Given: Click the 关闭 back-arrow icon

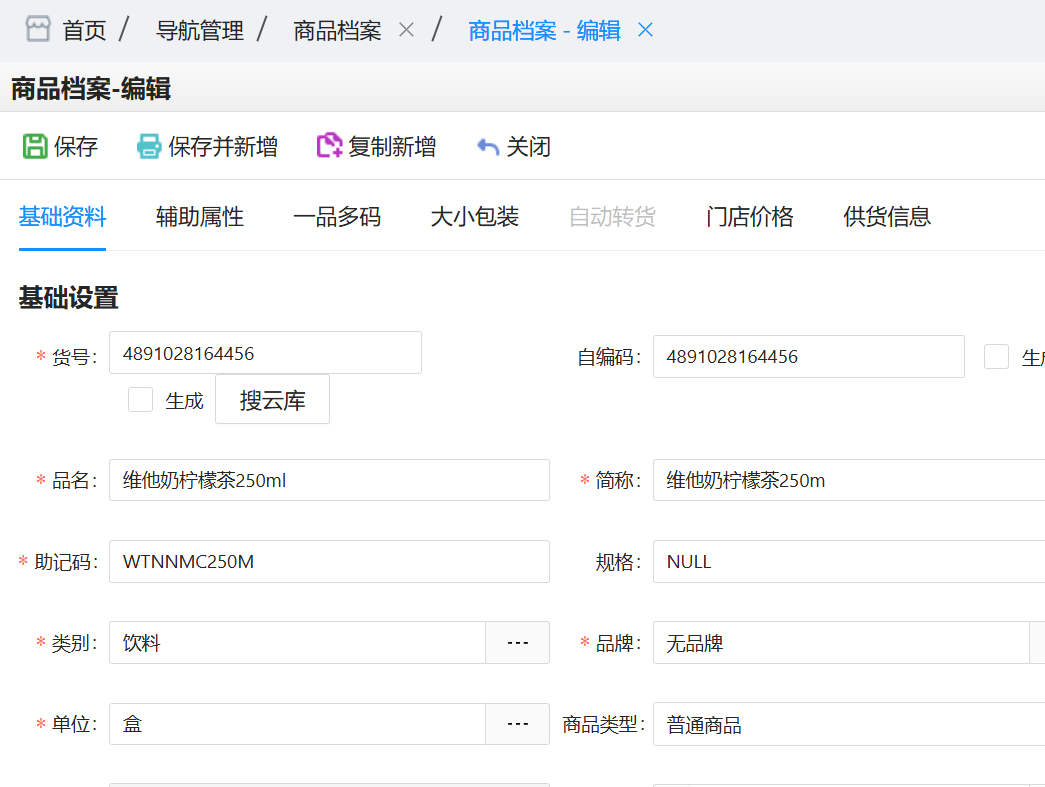Looking at the screenshot, I should coord(487,146).
